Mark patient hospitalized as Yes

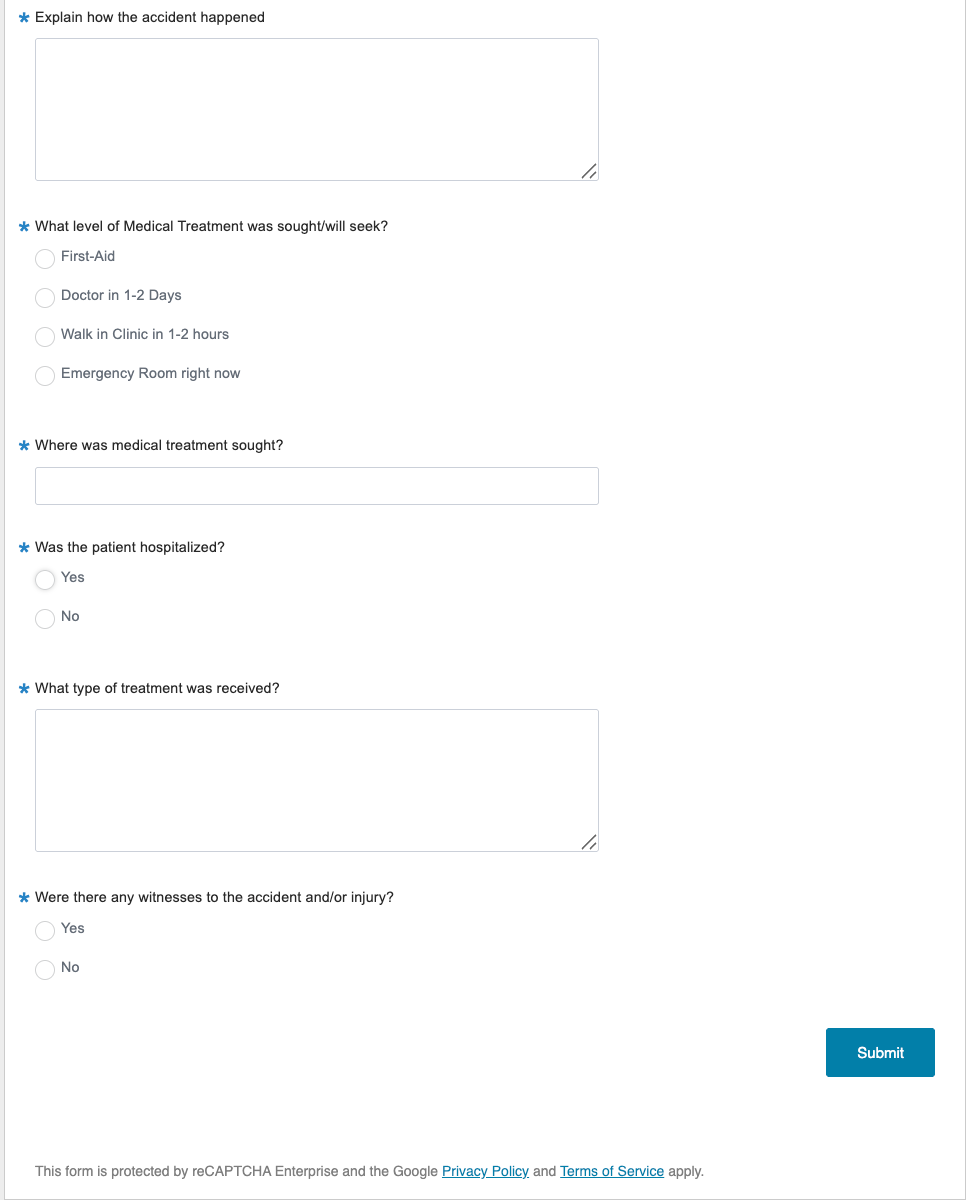tap(45, 580)
